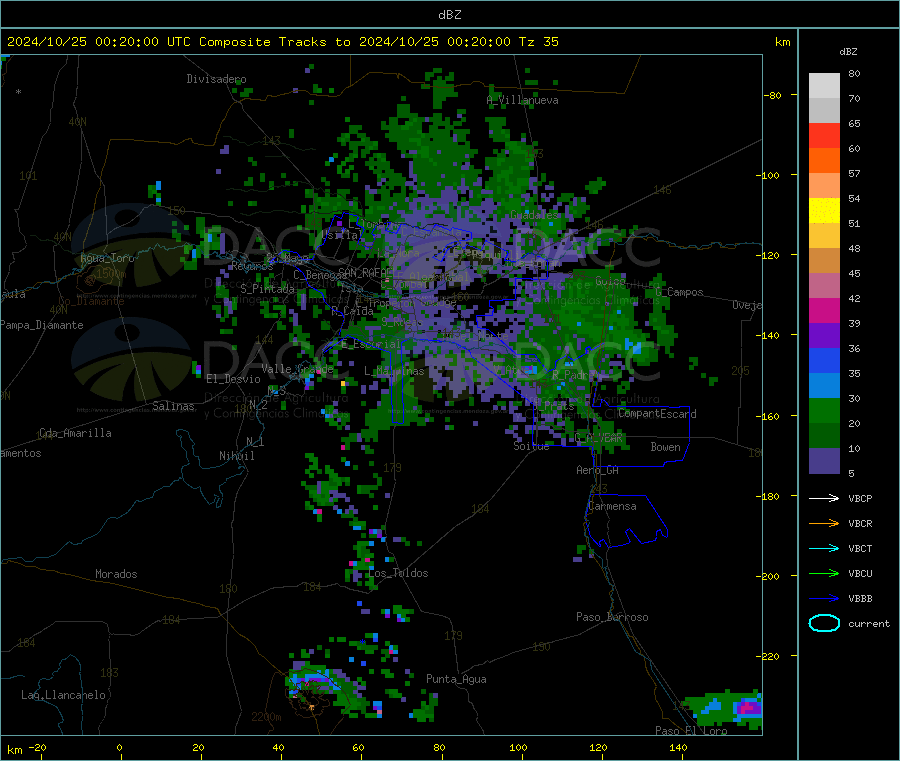This screenshot has height=761, width=900.
Task: Click the Agua_Toro map label
Action: point(107,258)
